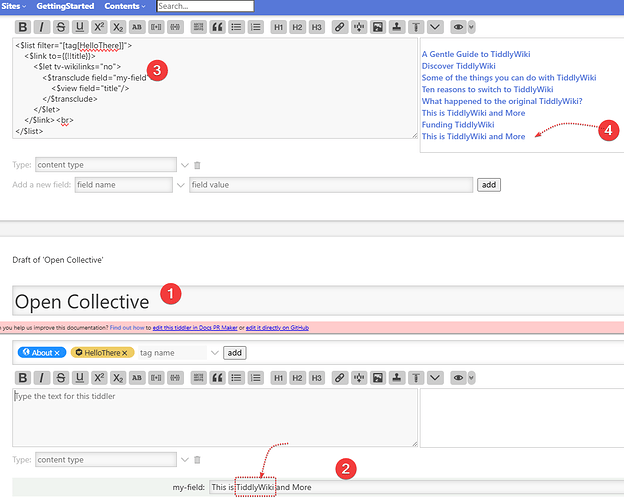Click the H2 heading button in lower toolbar
The width and height of the screenshot is (624, 500).
[297, 378]
